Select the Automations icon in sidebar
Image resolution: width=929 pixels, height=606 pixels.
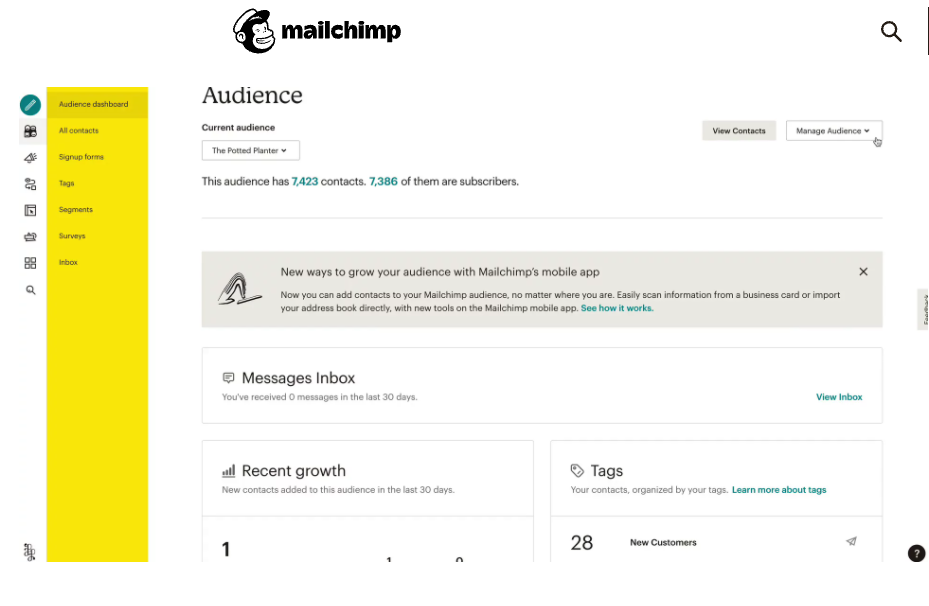coord(30,184)
